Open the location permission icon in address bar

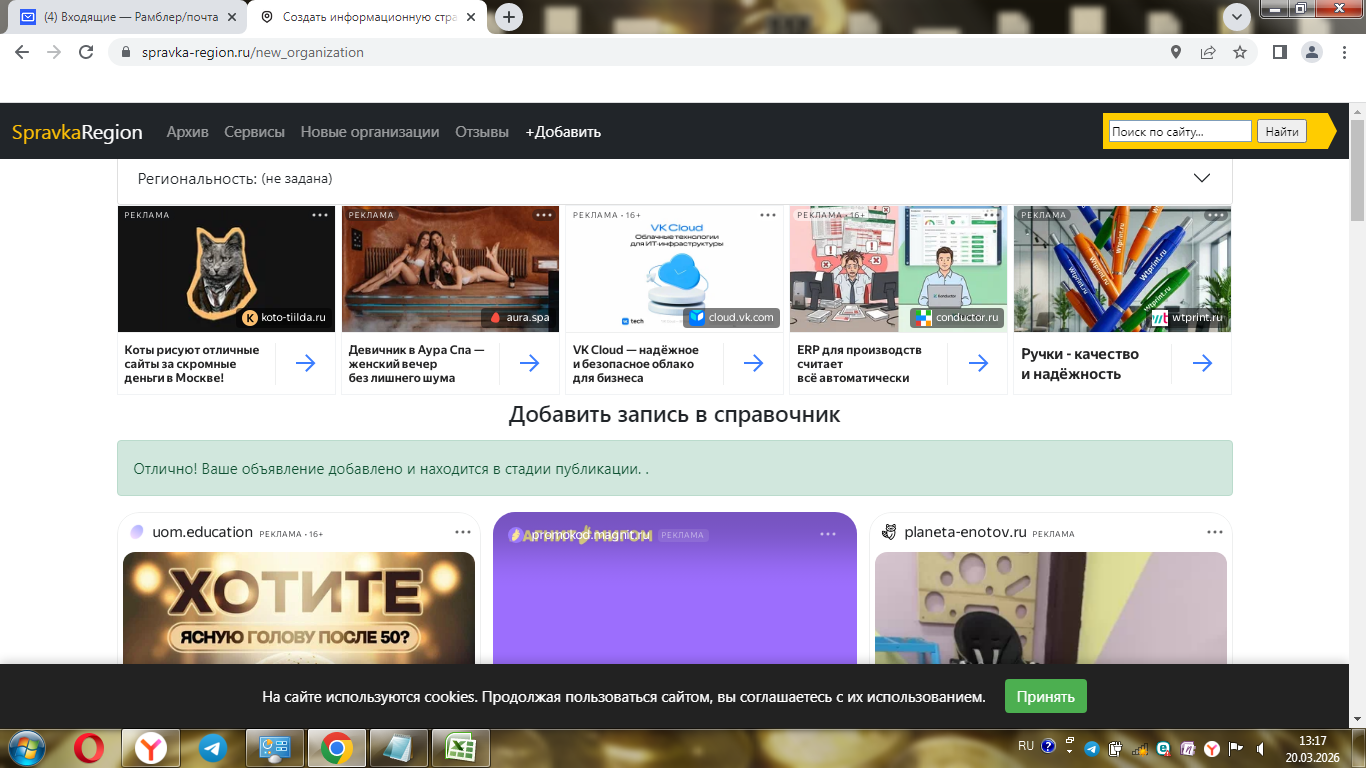tap(1176, 52)
